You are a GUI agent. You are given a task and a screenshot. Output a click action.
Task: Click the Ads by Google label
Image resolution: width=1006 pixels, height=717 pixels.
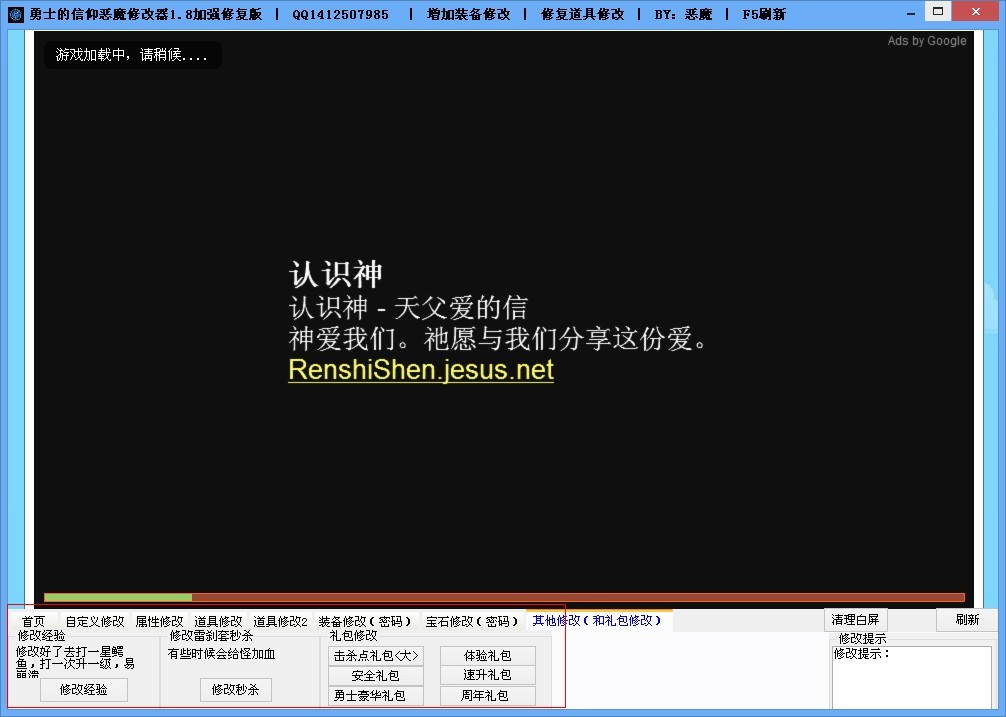(x=926, y=40)
